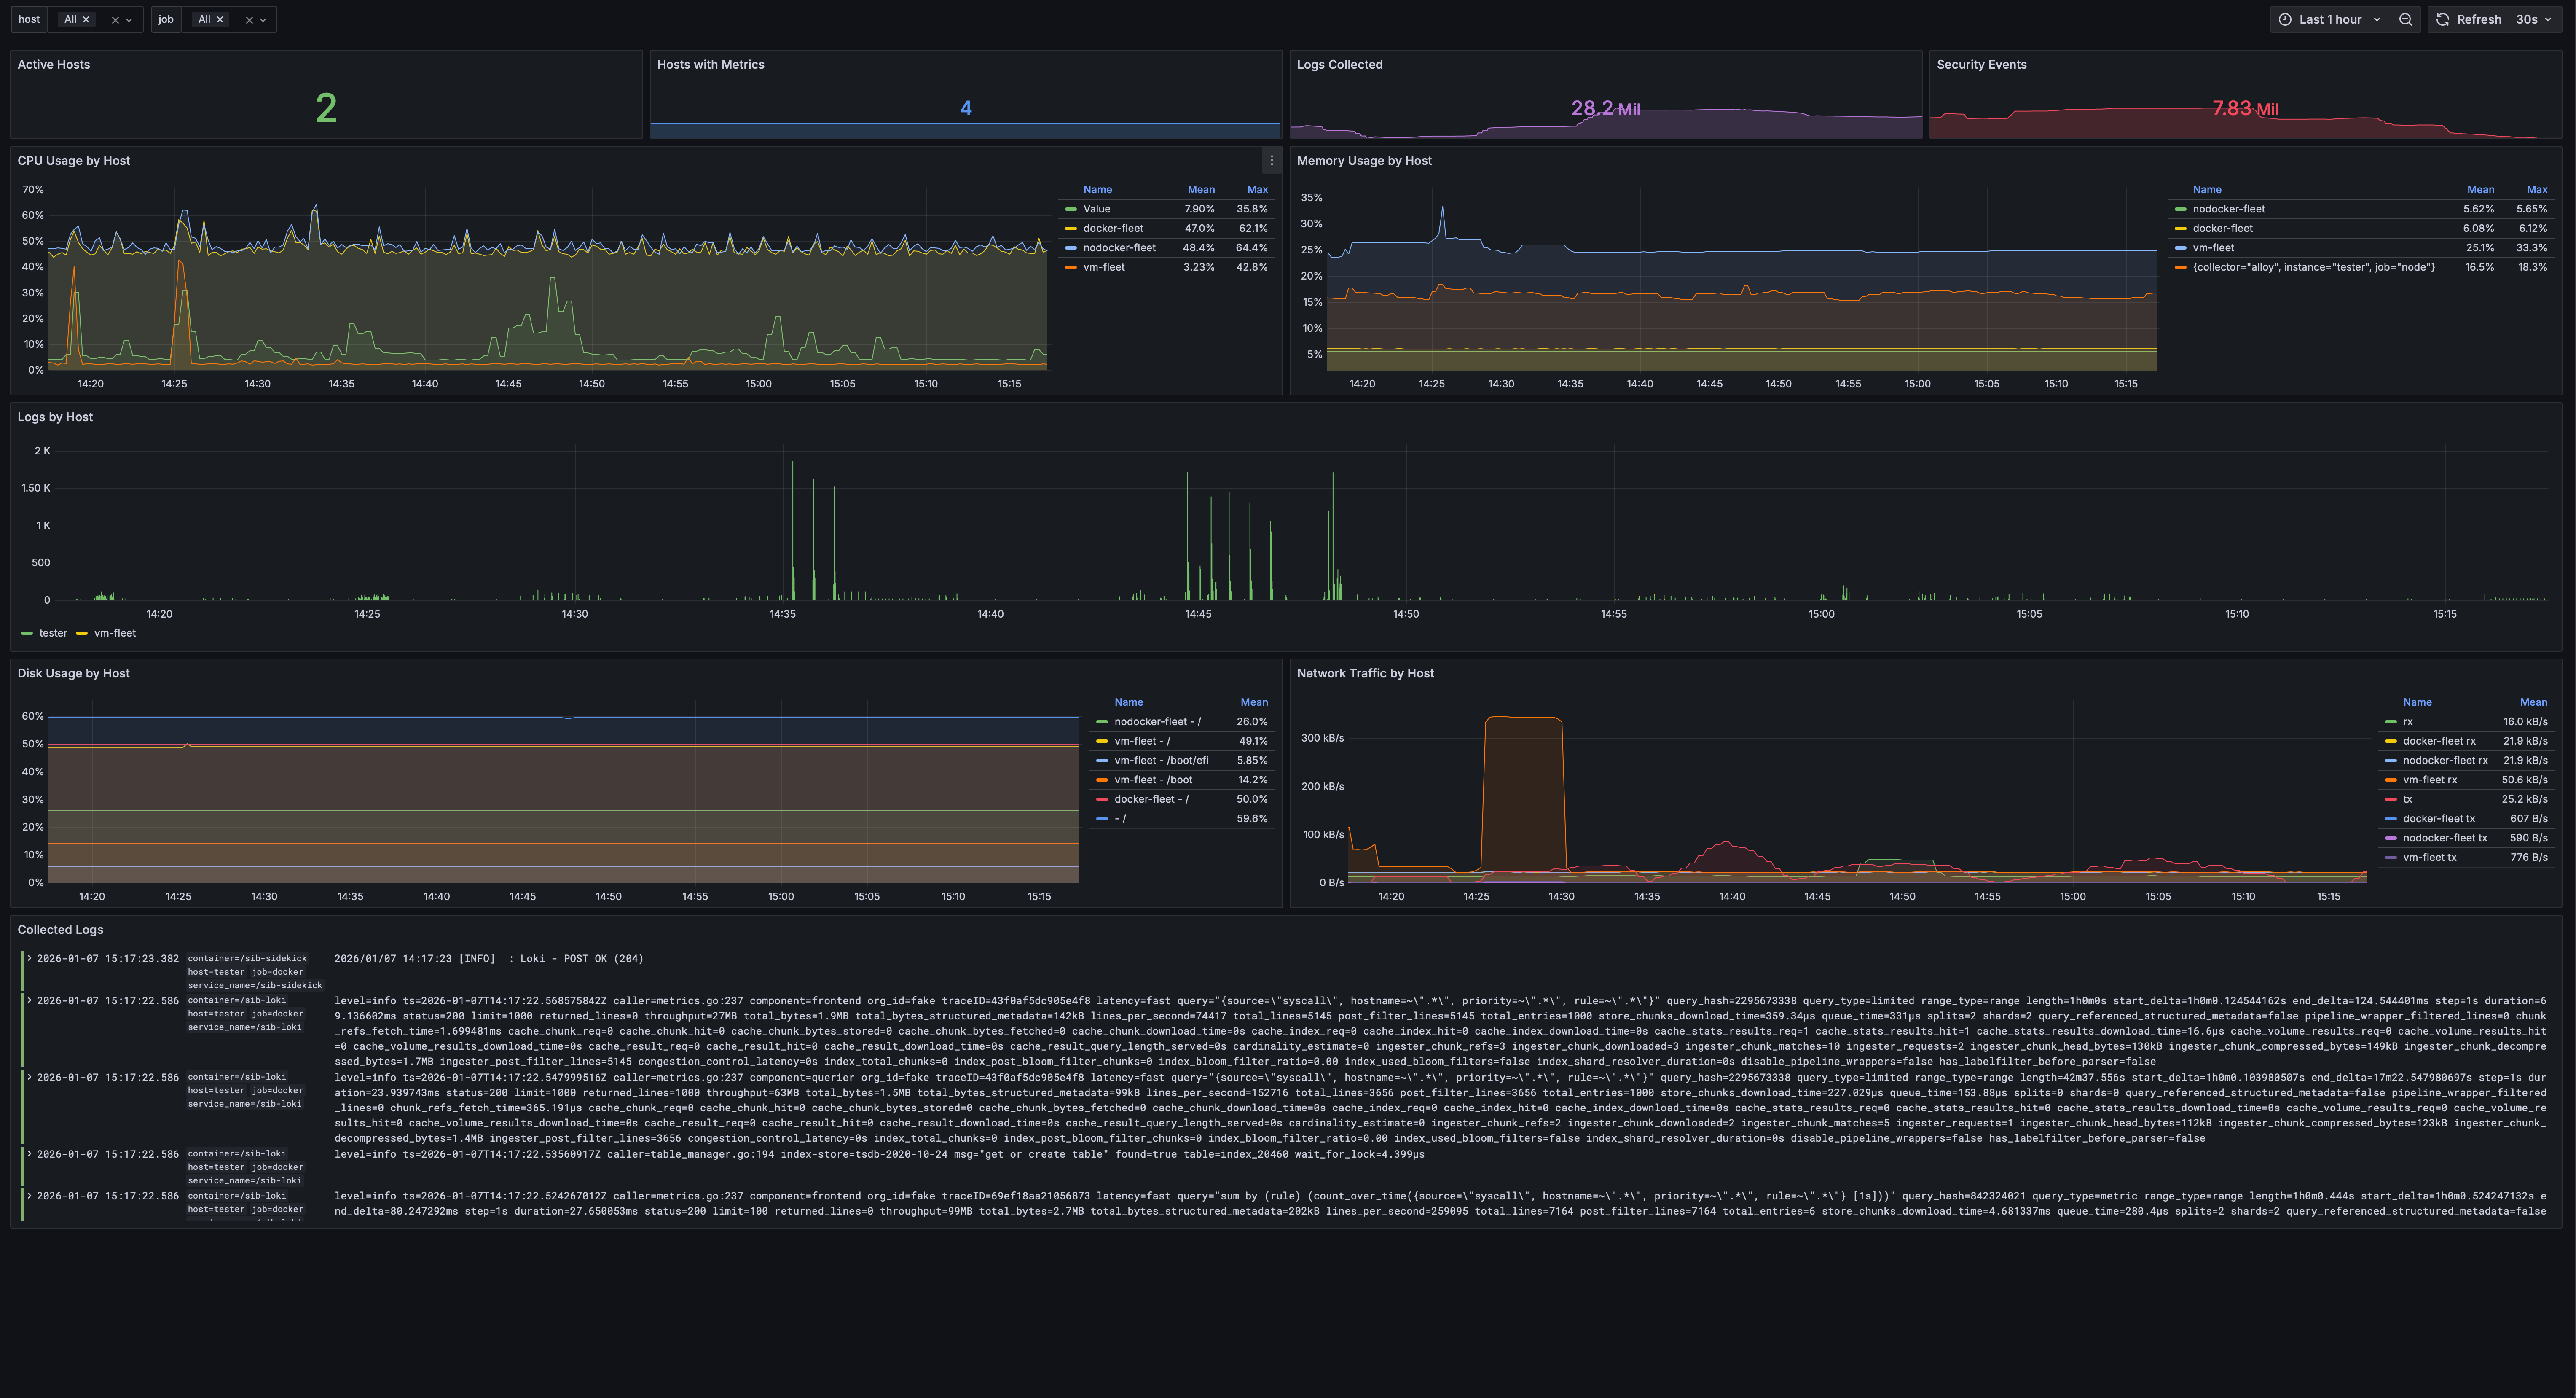Toggle 'nodocker-fleet rx' series in Network legend

point(2445,760)
